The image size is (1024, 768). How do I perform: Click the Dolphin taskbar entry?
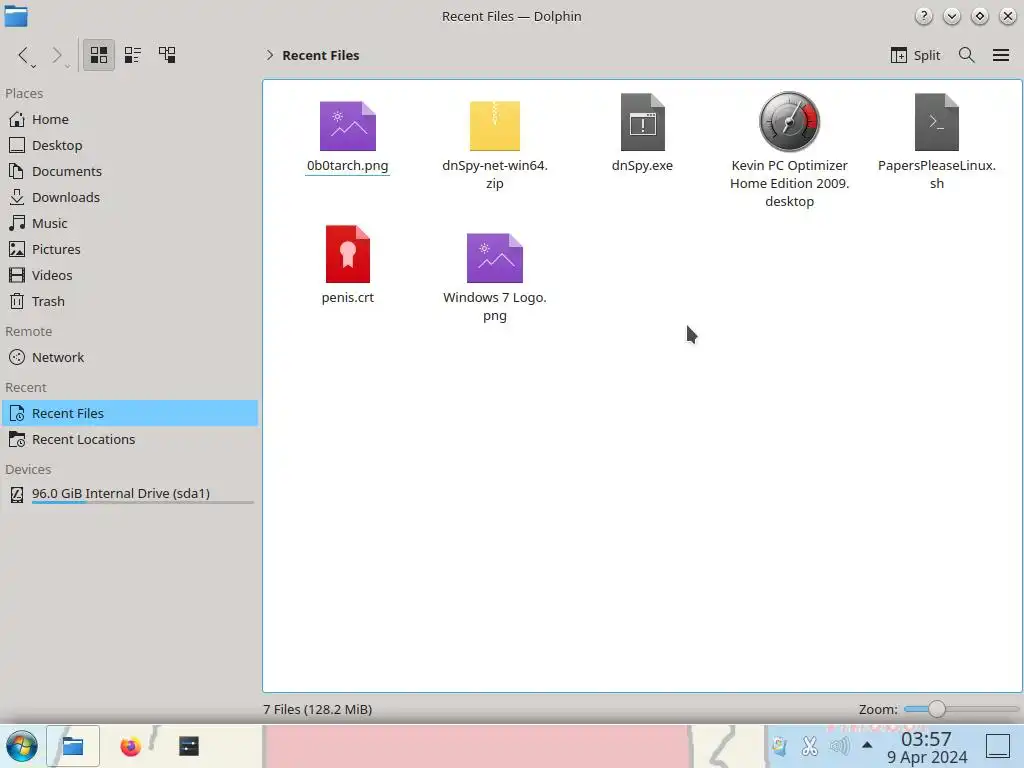(73, 746)
